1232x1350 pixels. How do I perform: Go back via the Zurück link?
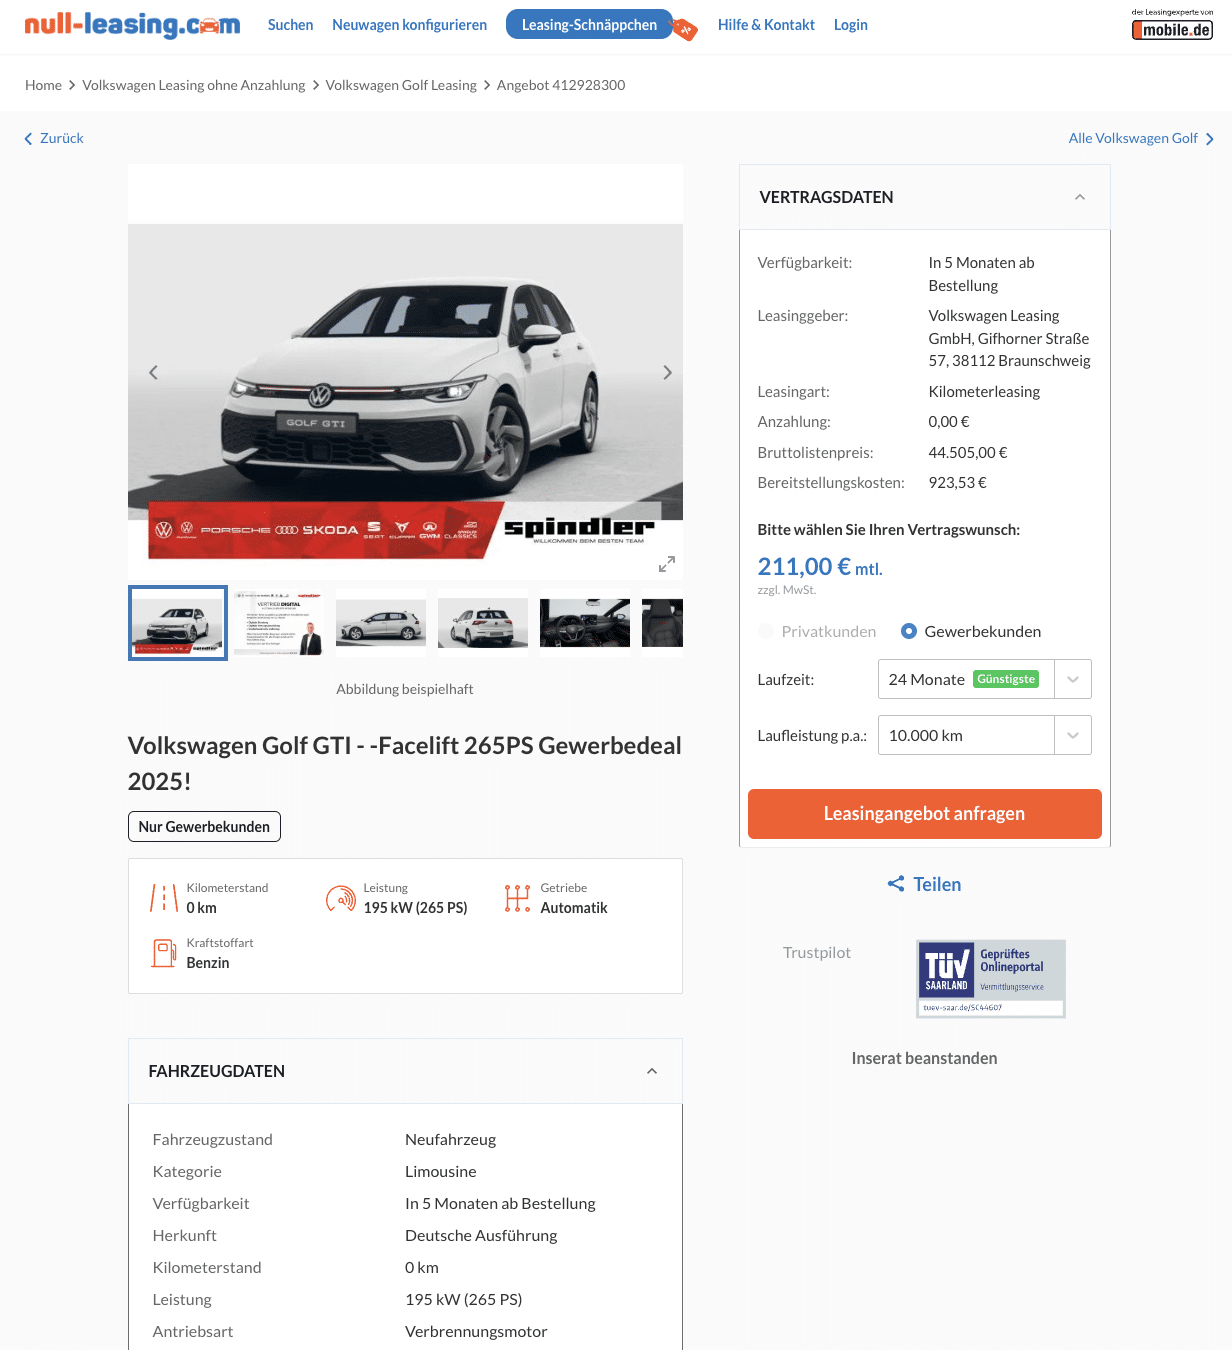pos(54,138)
